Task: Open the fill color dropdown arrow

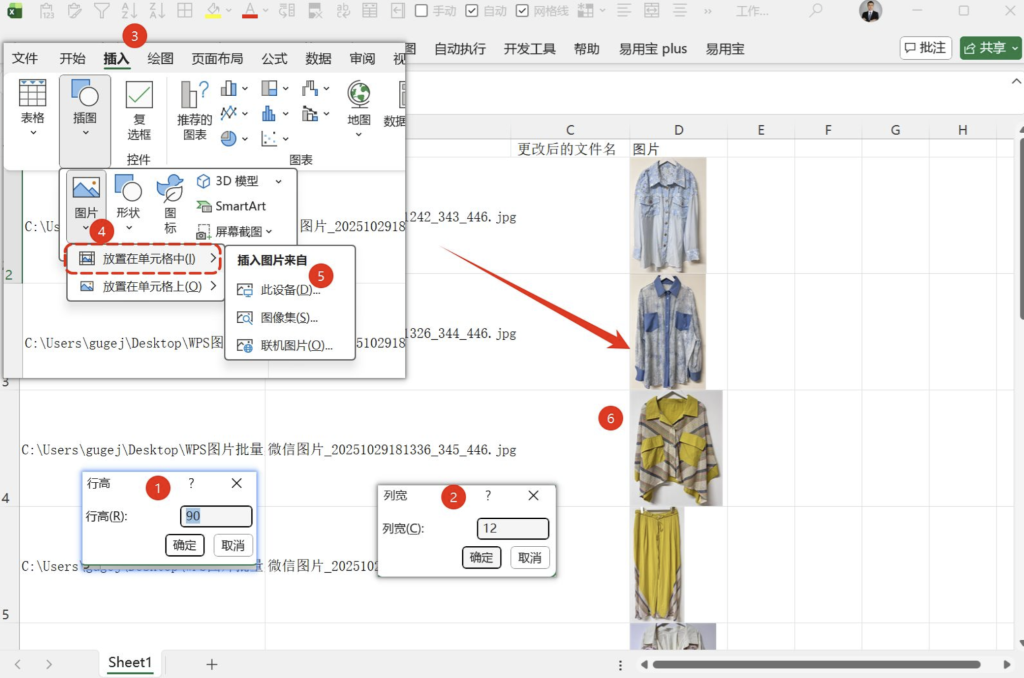Action: tap(229, 11)
